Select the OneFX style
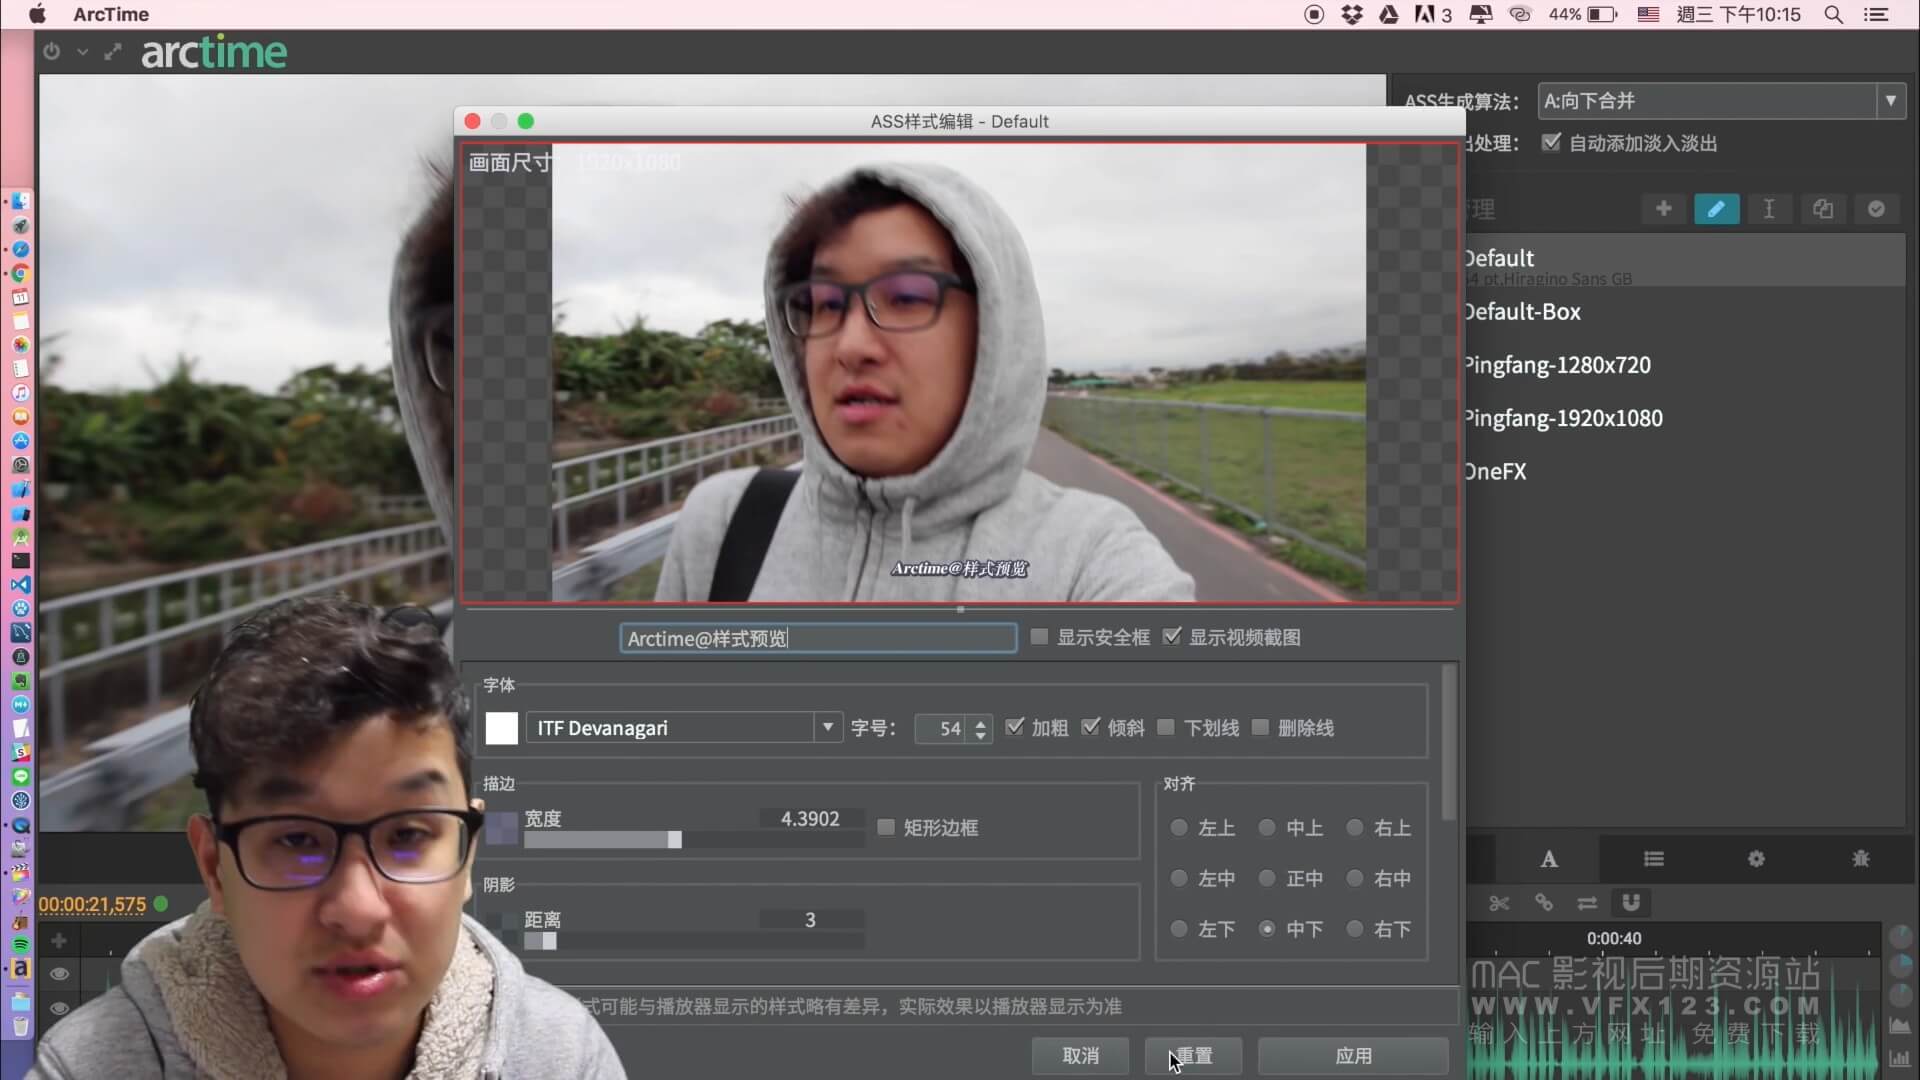 [x=1685, y=471]
